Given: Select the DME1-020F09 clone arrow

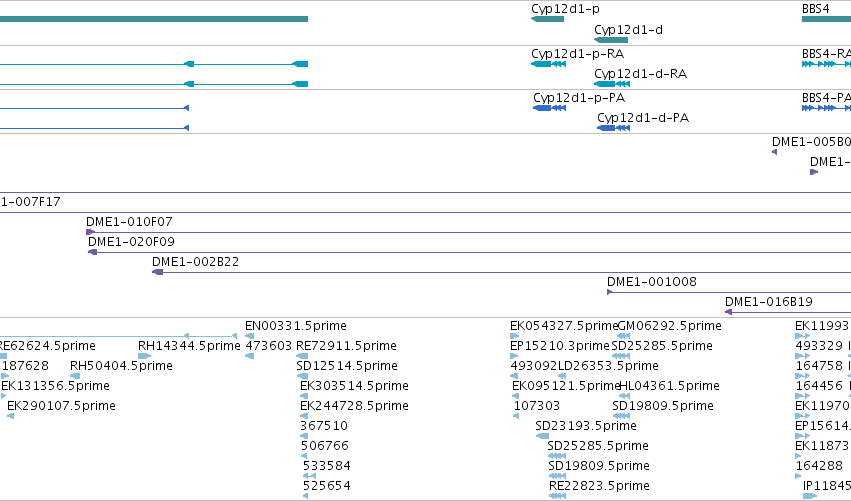Looking at the screenshot, I should pyautogui.click(x=92, y=252).
